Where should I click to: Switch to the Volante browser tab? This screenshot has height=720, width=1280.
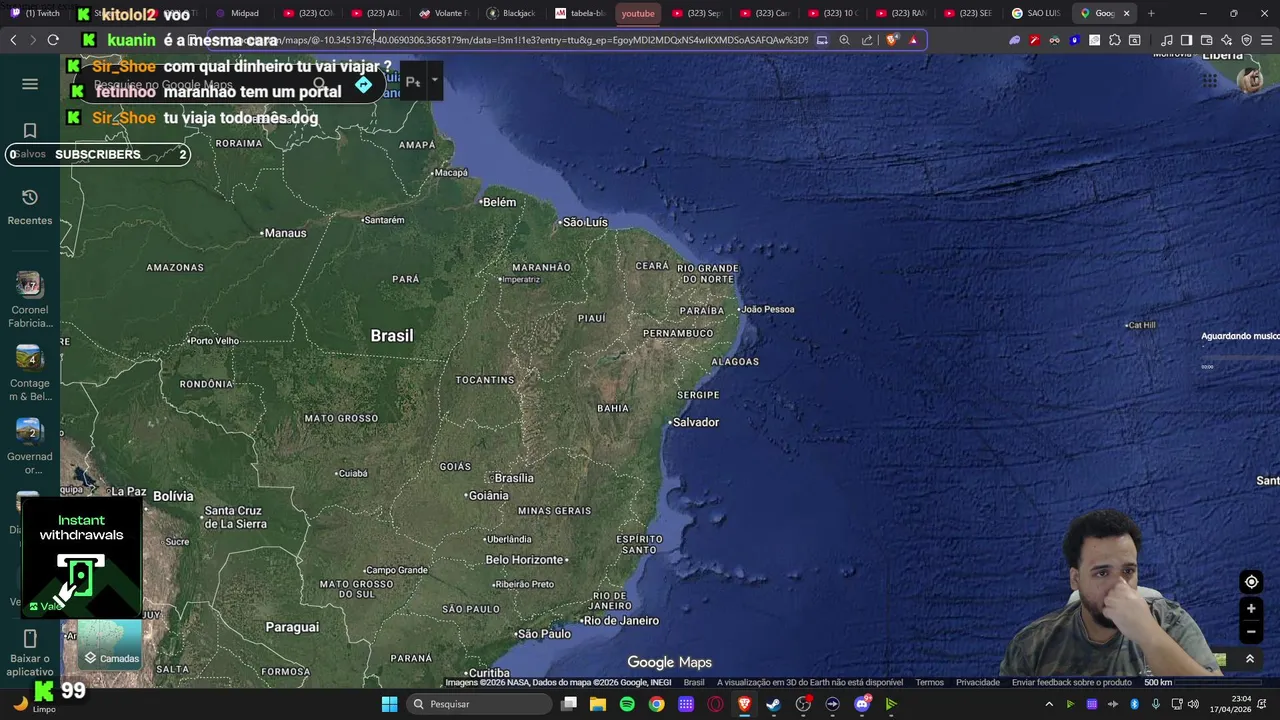[443, 13]
